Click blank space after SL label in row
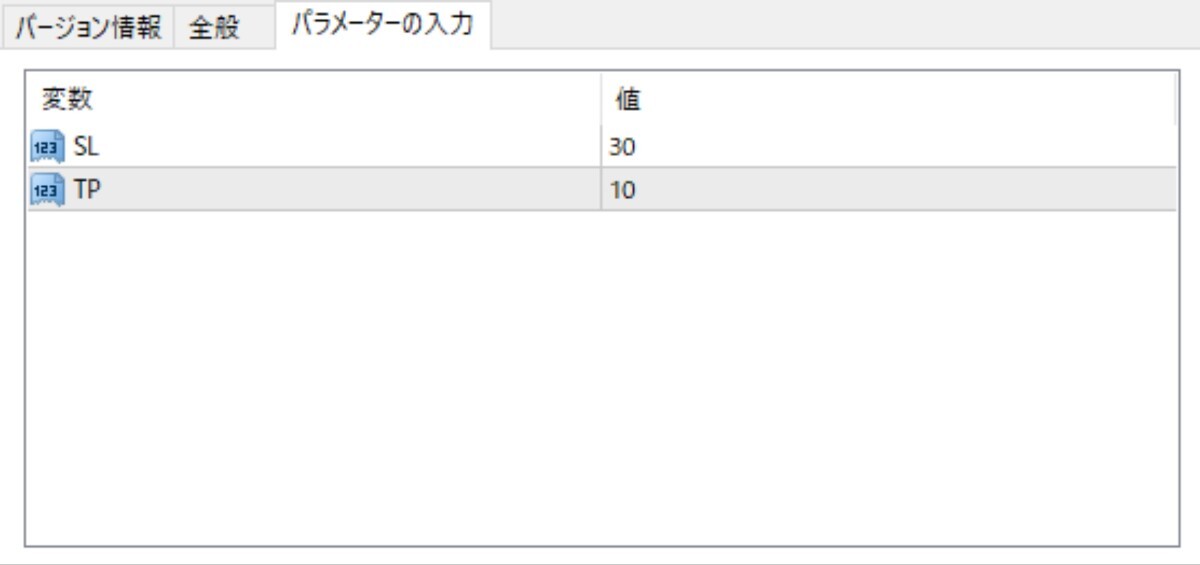Image resolution: width=1200 pixels, height=565 pixels. (350, 147)
